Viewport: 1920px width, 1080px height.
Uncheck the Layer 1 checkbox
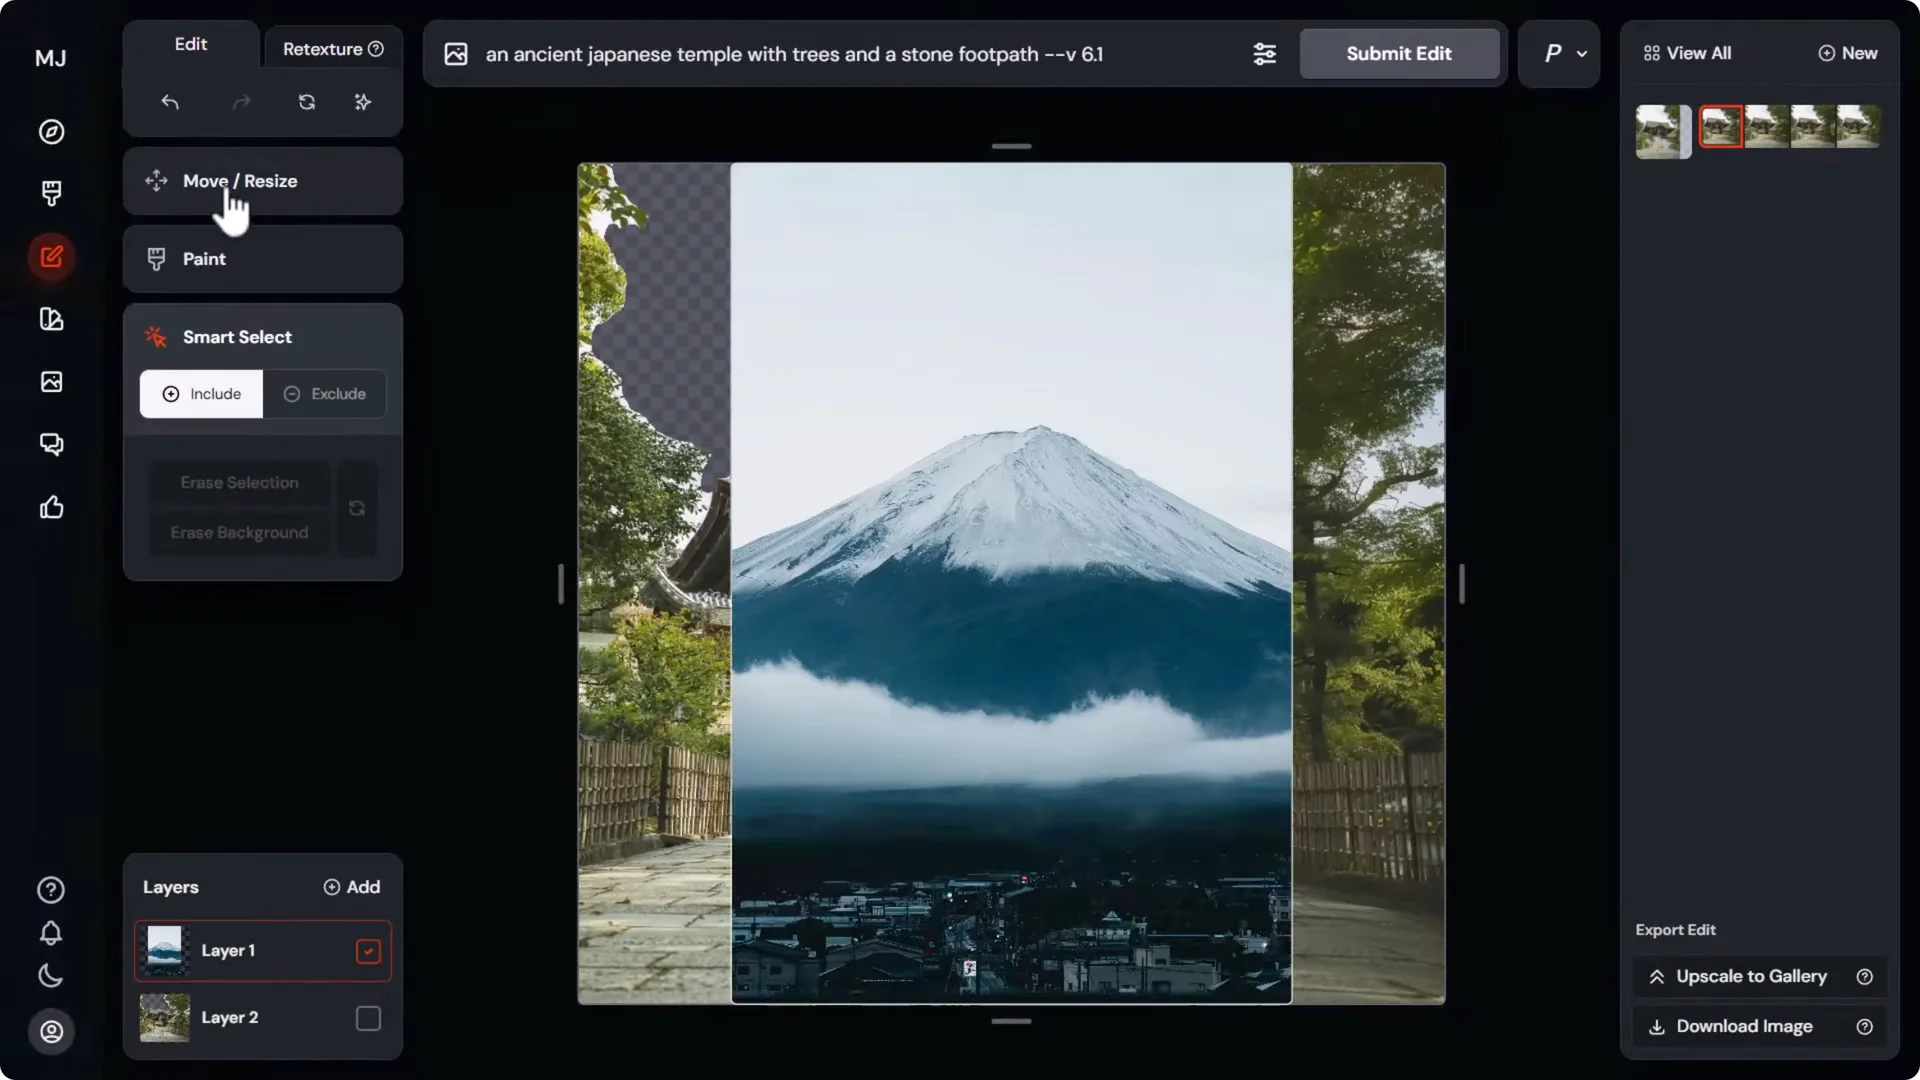pyautogui.click(x=367, y=951)
